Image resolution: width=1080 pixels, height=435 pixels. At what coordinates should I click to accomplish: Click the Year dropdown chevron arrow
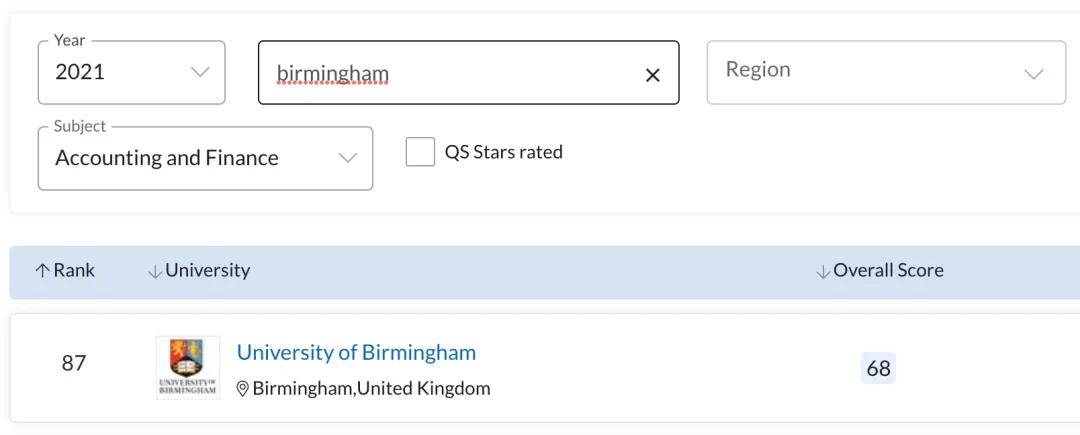pyautogui.click(x=200, y=72)
